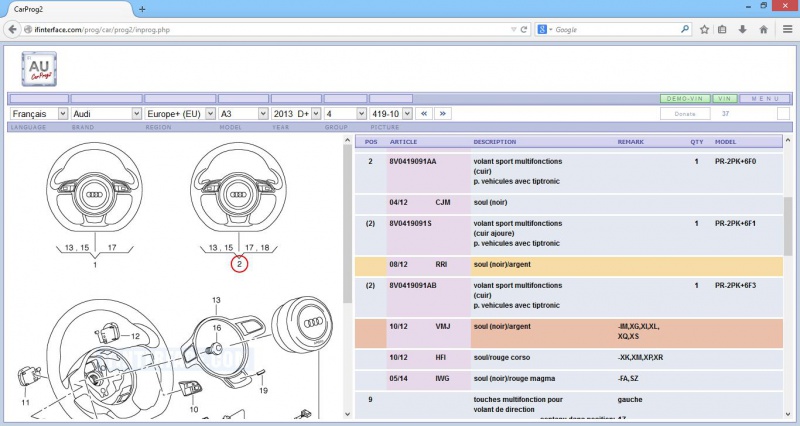Image resolution: width=800 pixels, height=426 pixels.
Task: Change the A3 model dropdown
Action: pos(243,114)
